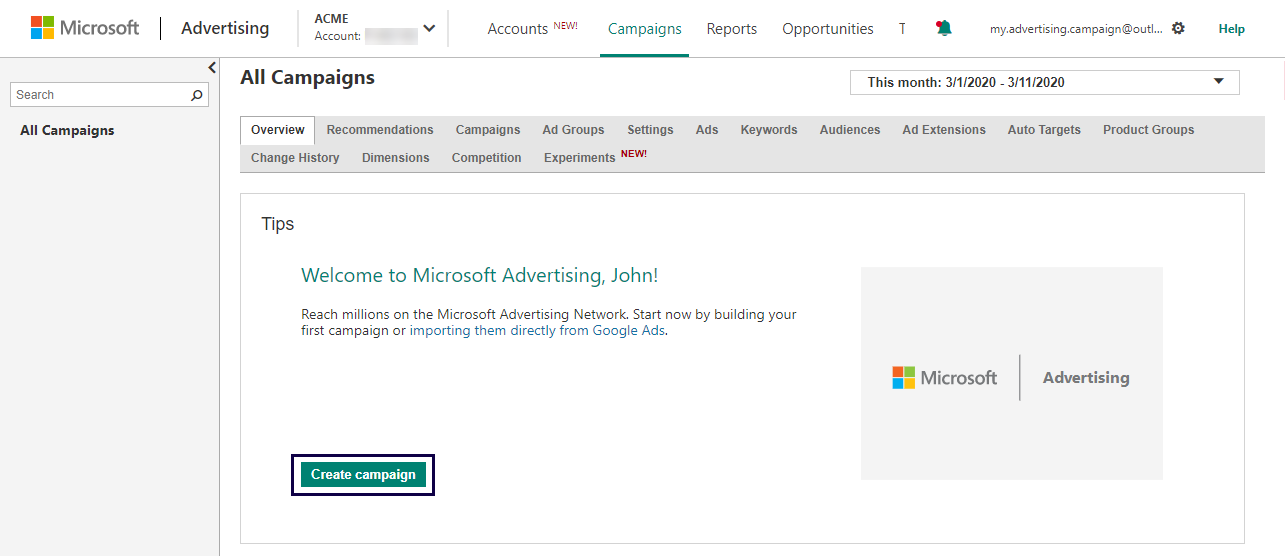Open the Ad Extensions tab
1285x556 pixels.
pyautogui.click(x=944, y=130)
